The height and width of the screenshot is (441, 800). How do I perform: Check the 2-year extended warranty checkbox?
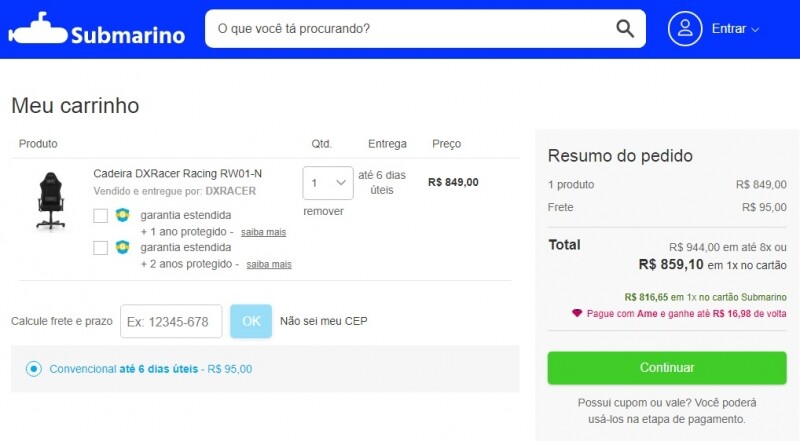point(101,247)
